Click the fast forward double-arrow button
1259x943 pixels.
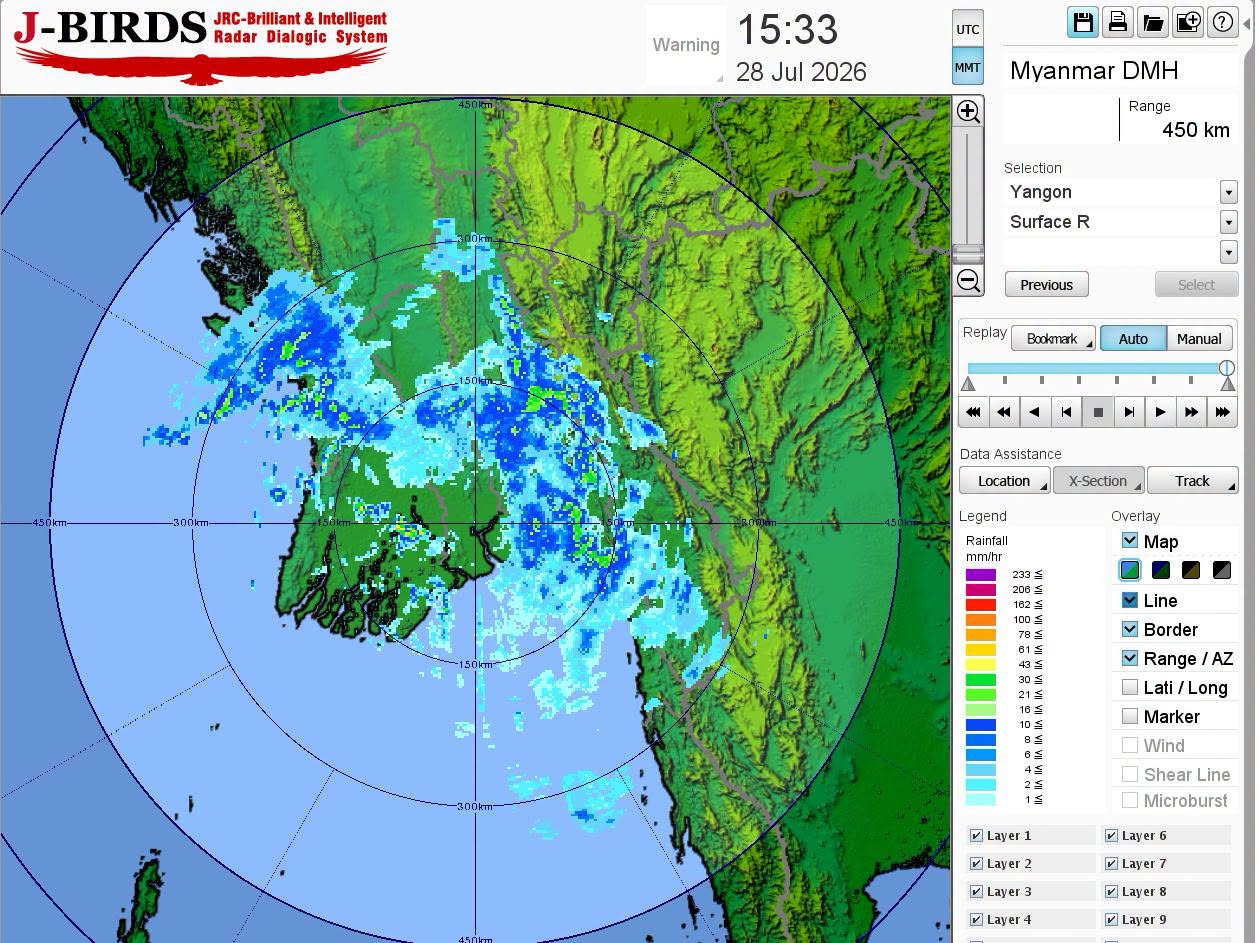tap(1191, 412)
